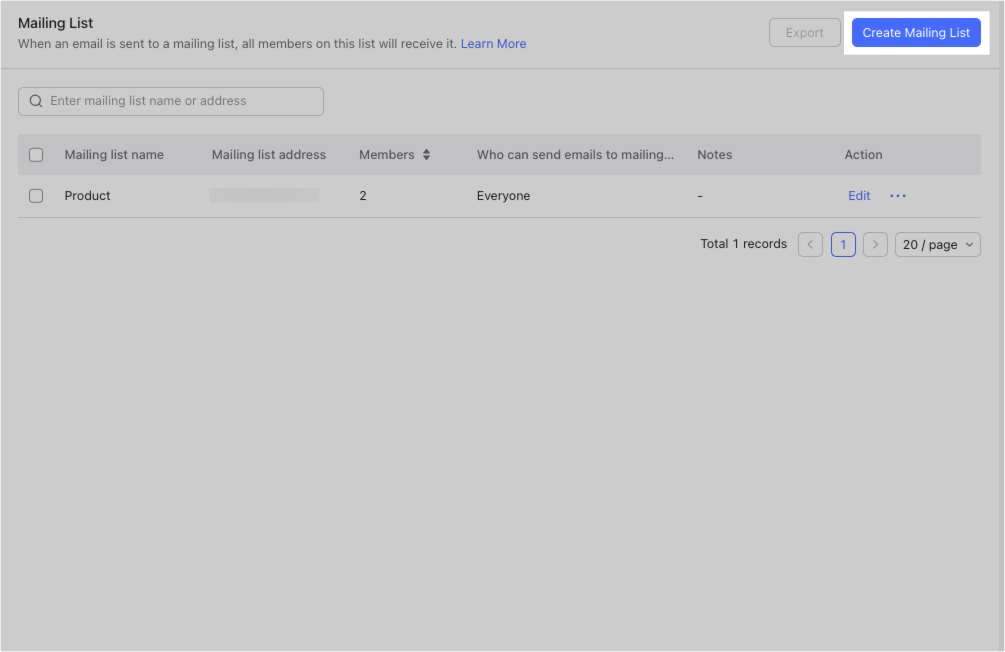Viewport: 1005px width, 652px height.
Task: Expand the page size selector
Action: pyautogui.click(x=937, y=244)
